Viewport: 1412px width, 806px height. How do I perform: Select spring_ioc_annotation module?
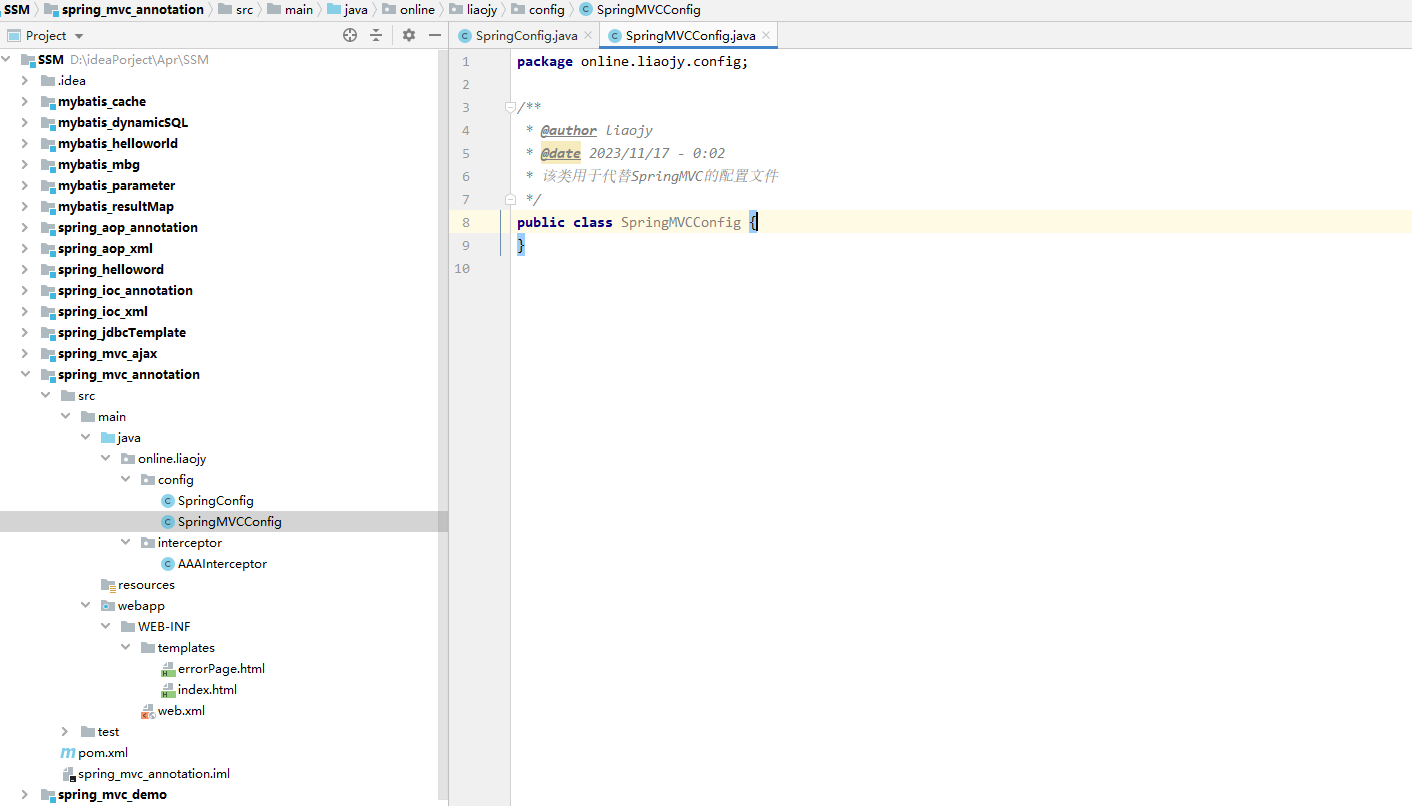[125, 291]
